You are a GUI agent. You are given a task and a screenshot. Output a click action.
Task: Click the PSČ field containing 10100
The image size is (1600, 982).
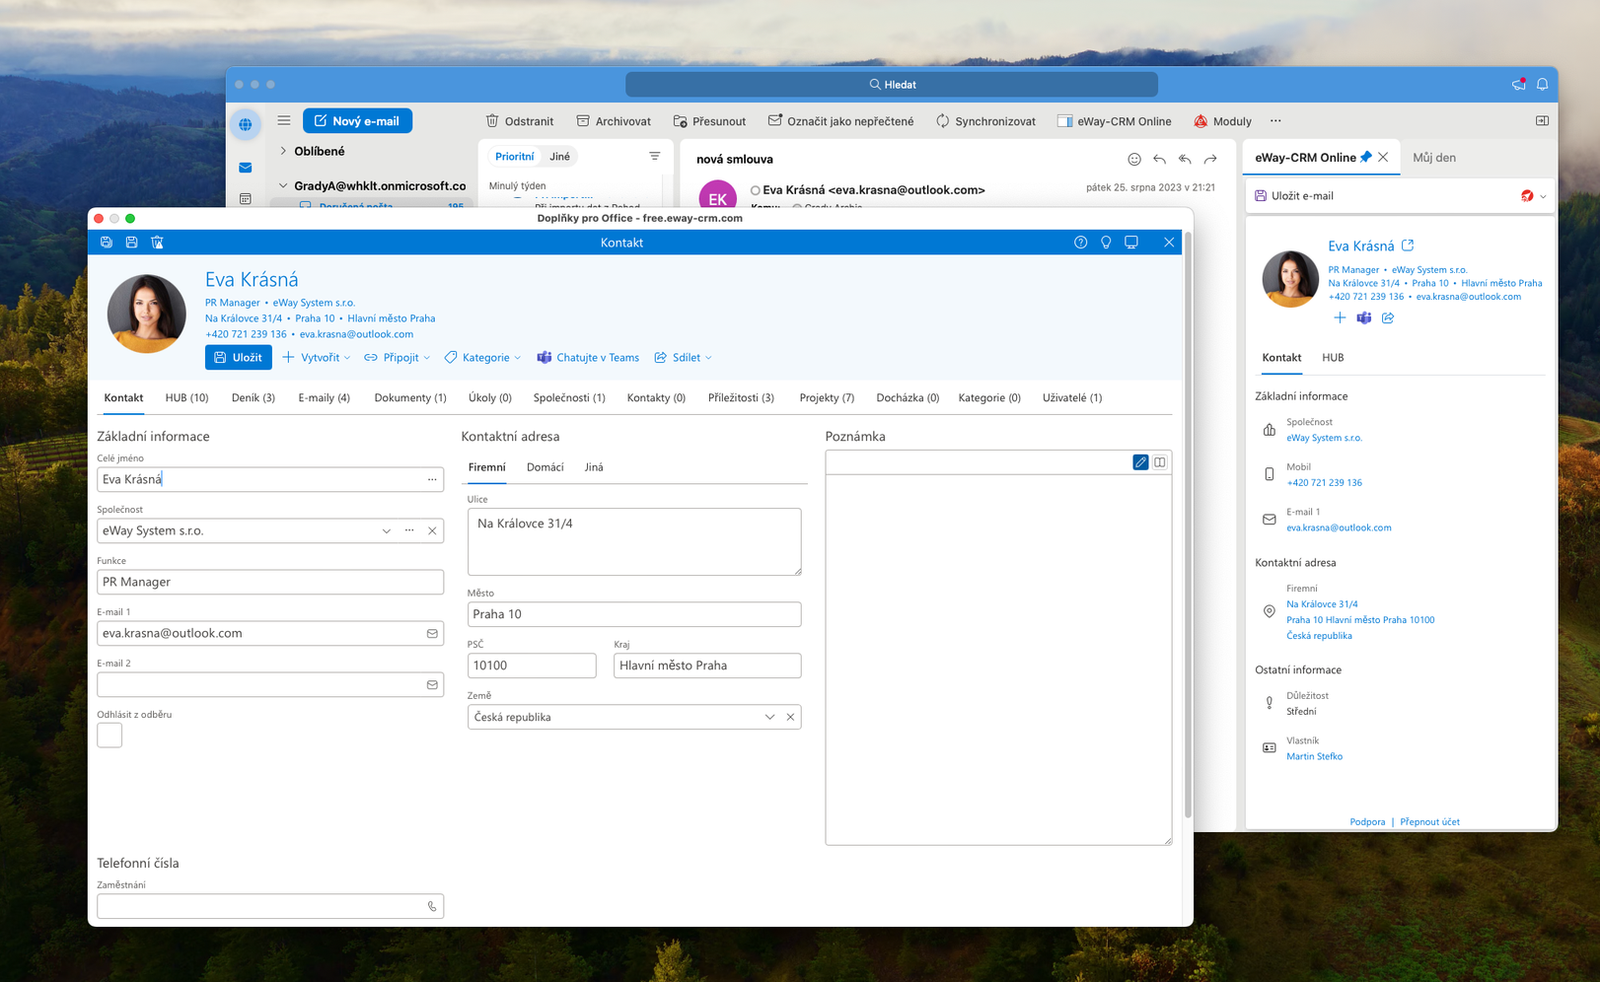(532, 665)
